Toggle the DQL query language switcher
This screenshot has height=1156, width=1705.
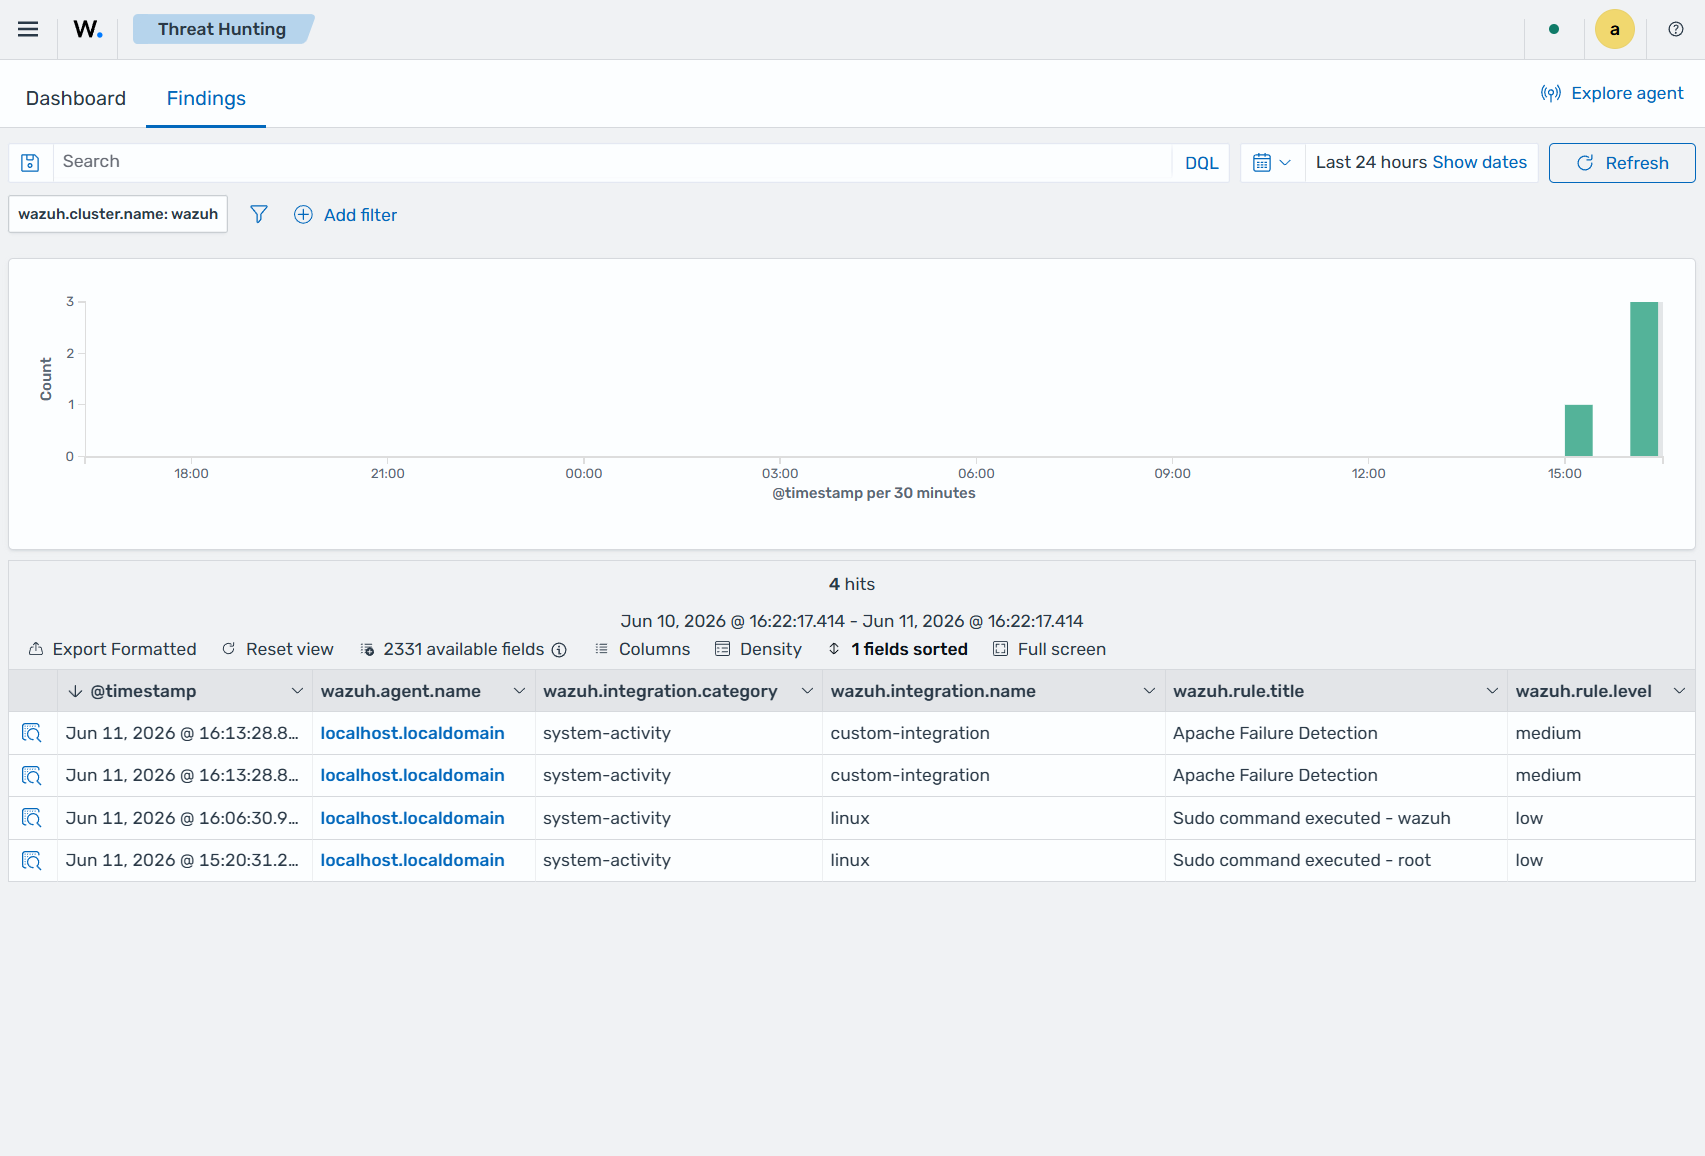[x=1201, y=163]
